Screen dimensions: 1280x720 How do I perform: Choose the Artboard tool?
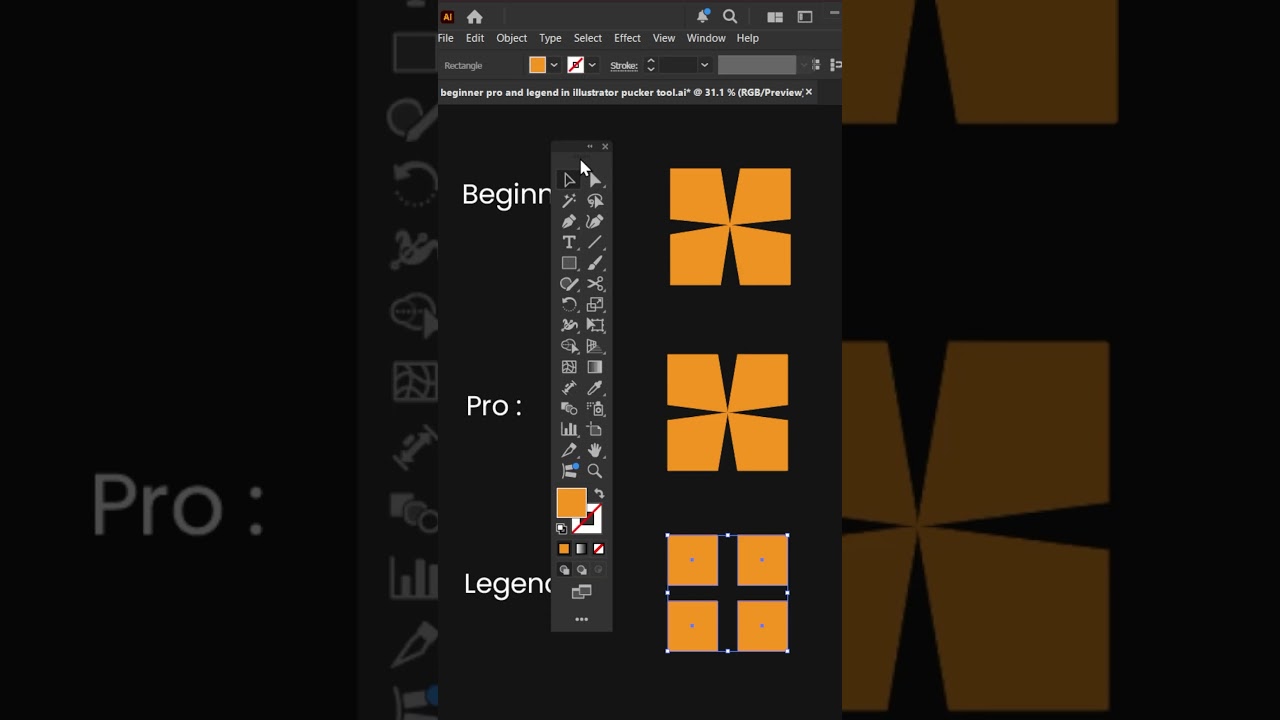[595, 430]
